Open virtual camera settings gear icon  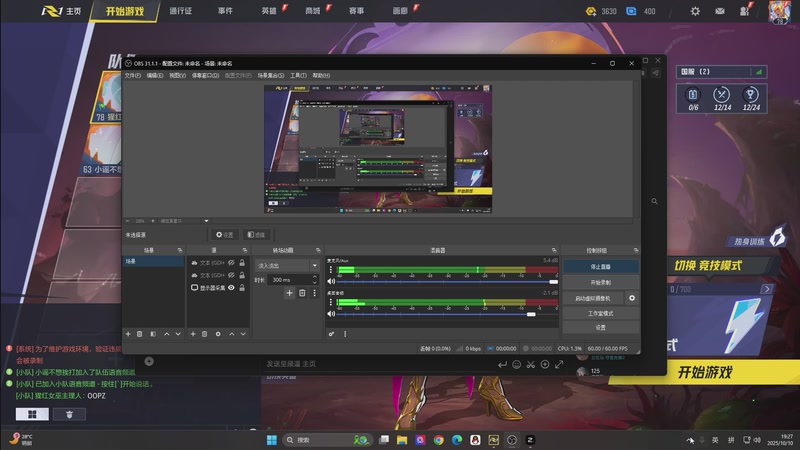coord(632,298)
